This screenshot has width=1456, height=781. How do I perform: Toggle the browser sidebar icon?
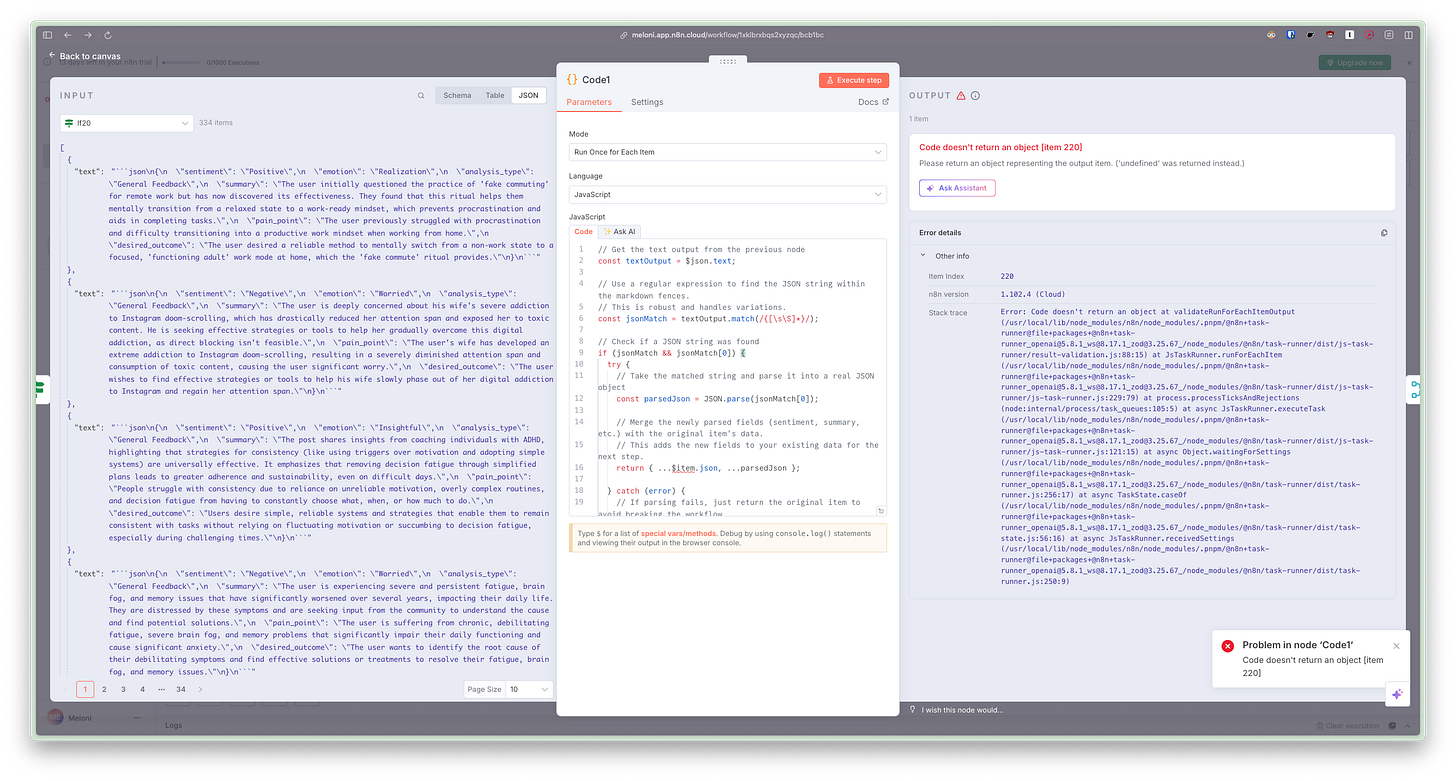[x=47, y=35]
